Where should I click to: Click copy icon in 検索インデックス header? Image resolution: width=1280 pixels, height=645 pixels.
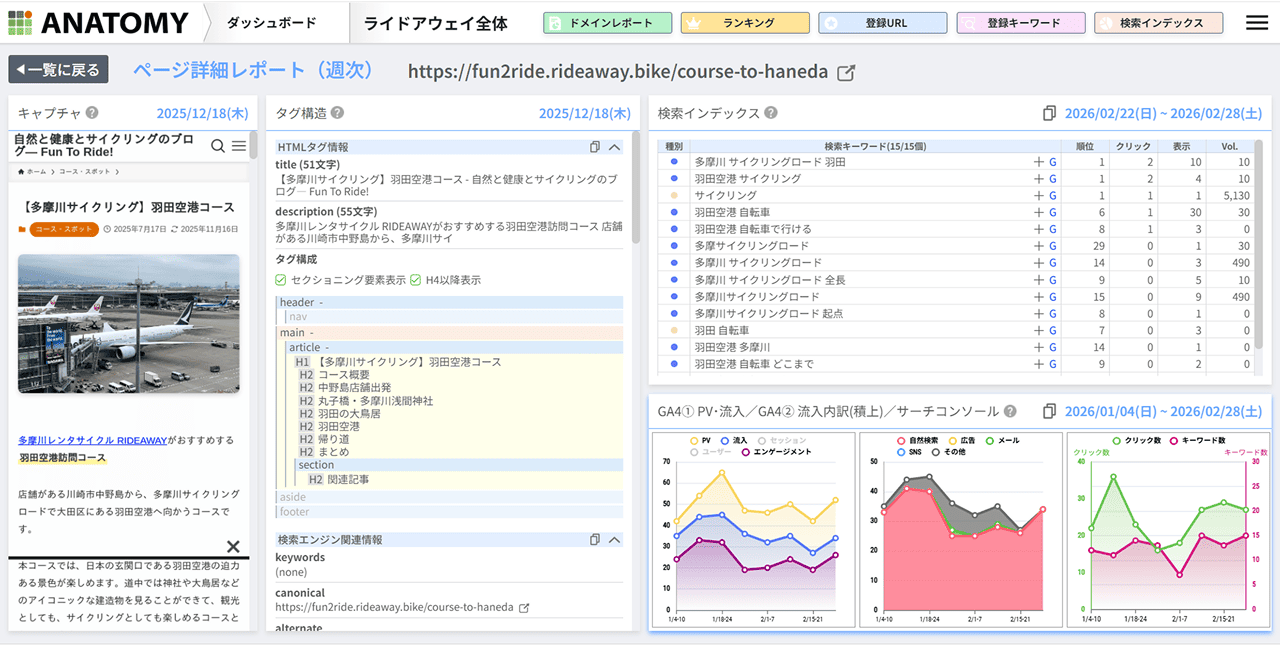pyautogui.click(x=1049, y=113)
